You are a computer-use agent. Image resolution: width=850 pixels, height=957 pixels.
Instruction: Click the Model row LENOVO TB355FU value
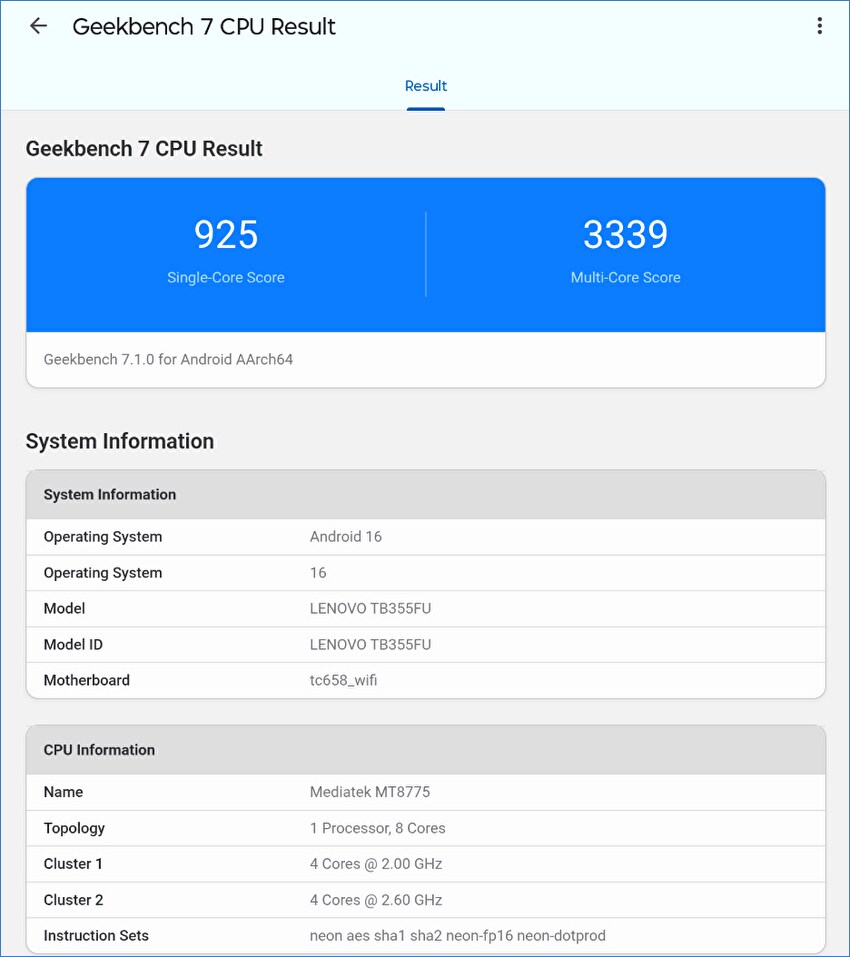(x=370, y=609)
